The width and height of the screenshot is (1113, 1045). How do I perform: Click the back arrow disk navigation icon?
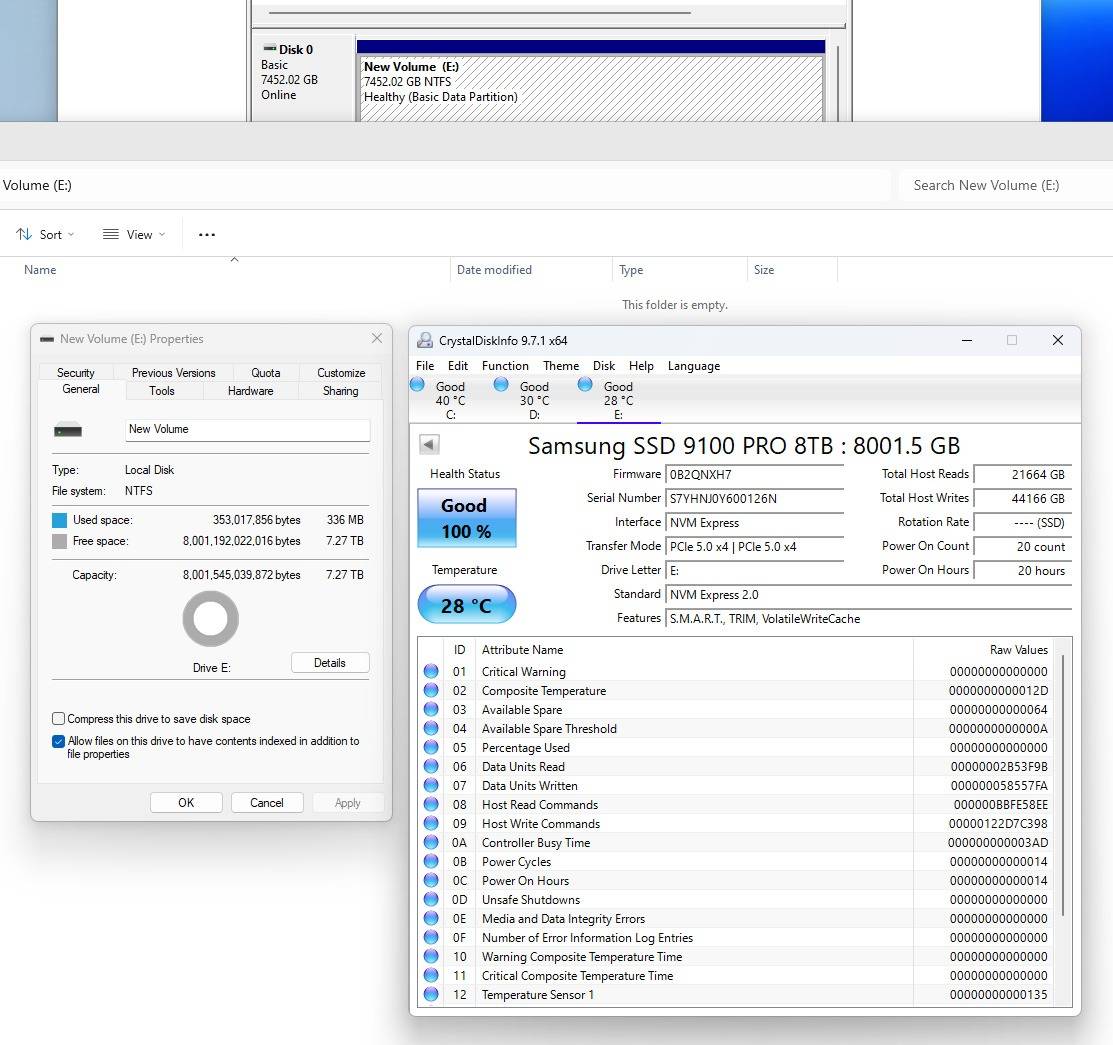[x=429, y=445]
